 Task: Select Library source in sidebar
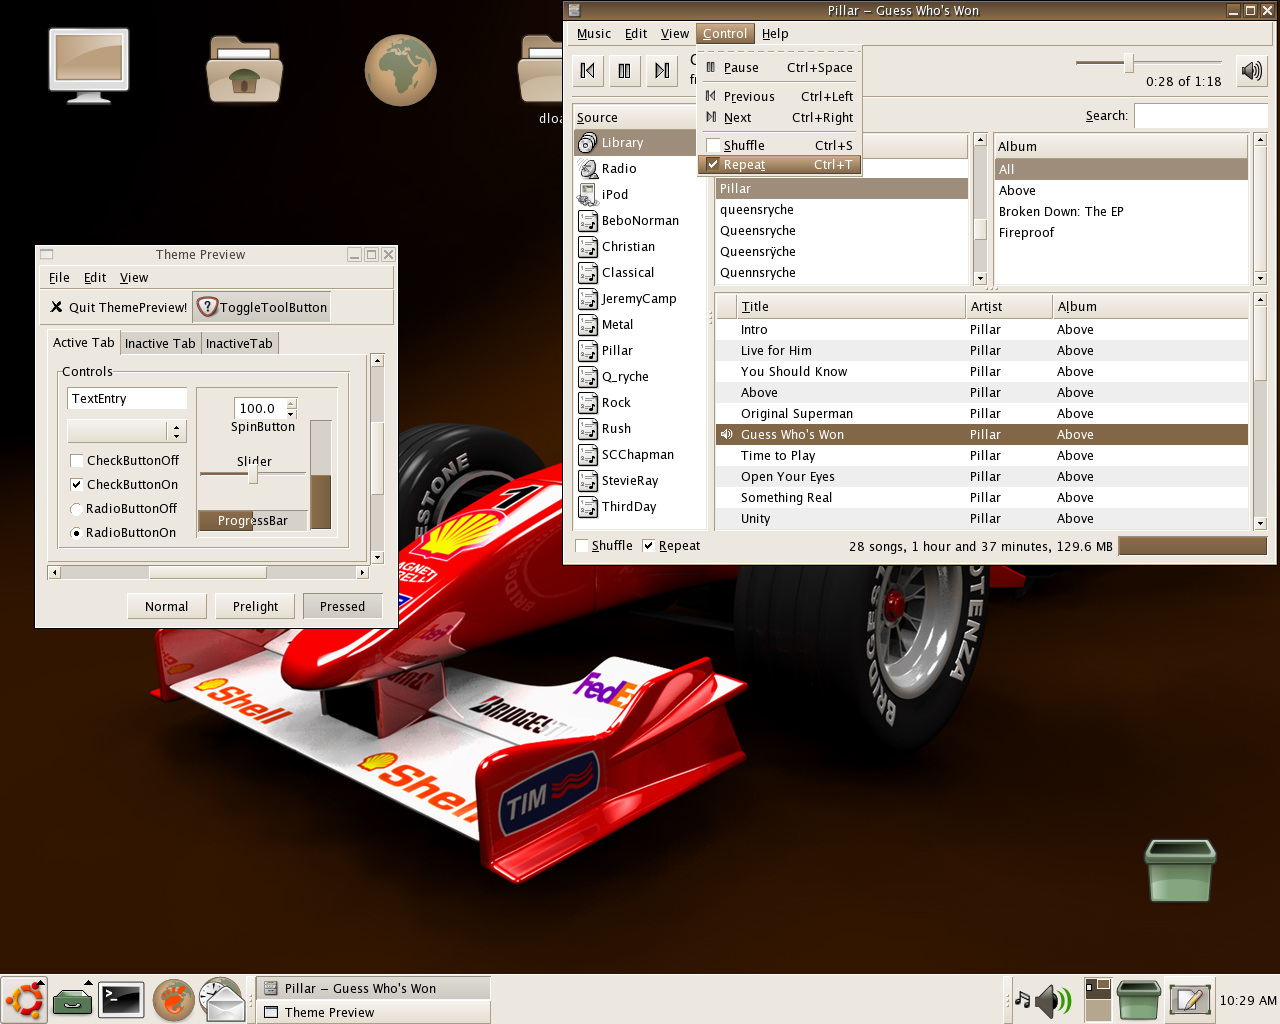[635, 143]
